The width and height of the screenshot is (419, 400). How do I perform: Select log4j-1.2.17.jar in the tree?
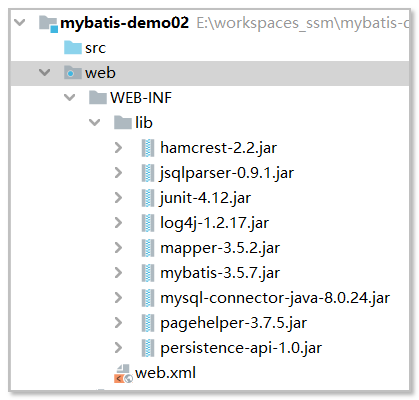214,223
